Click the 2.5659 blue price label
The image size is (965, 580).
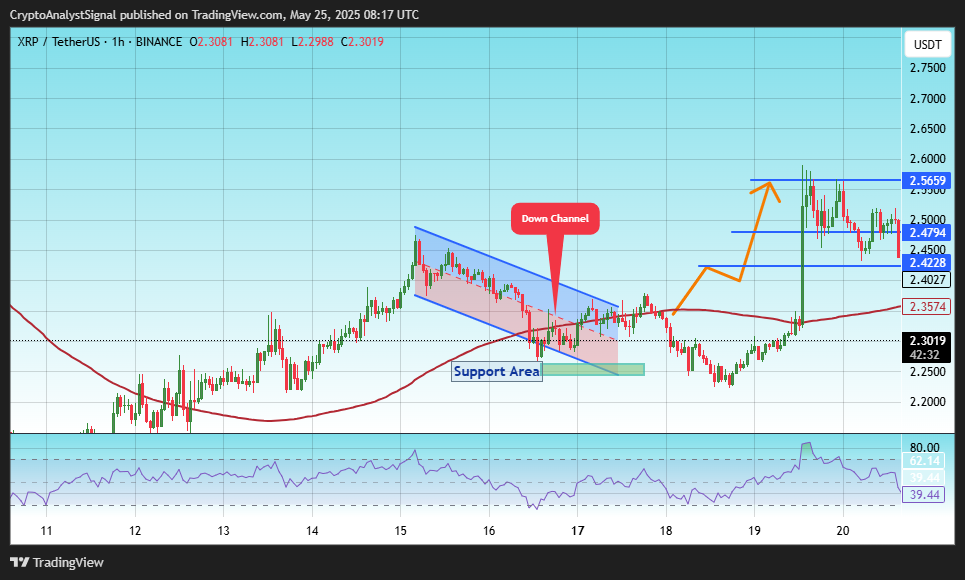927,180
